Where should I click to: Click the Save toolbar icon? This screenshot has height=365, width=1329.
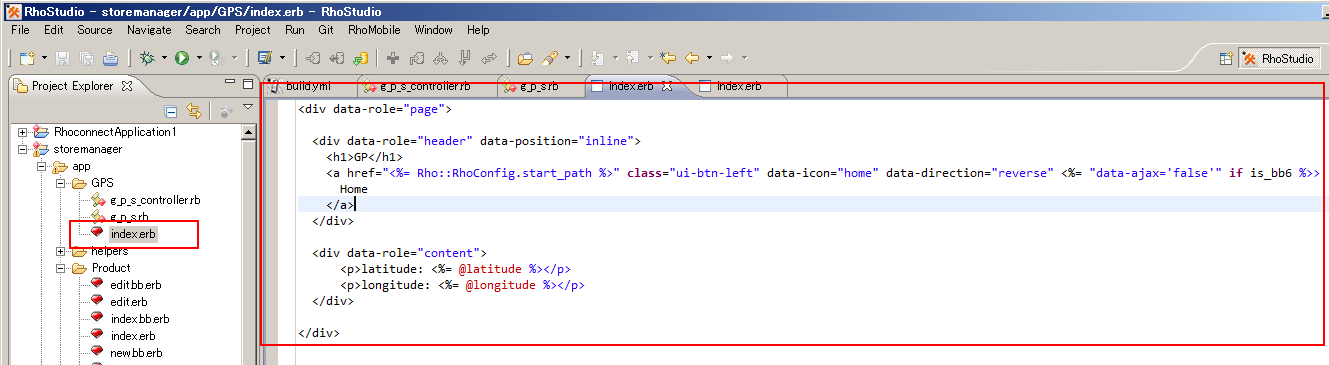click(62, 58)
